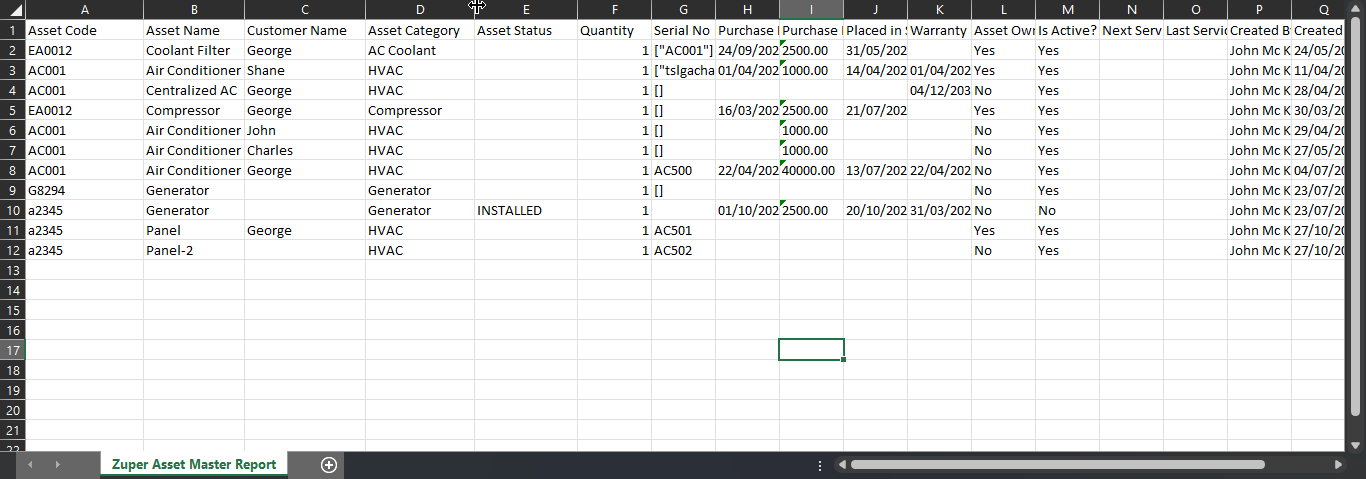Click the Select All corner triangle
The height and width of the screenshot is (479, 1366).
click(16, 9)
